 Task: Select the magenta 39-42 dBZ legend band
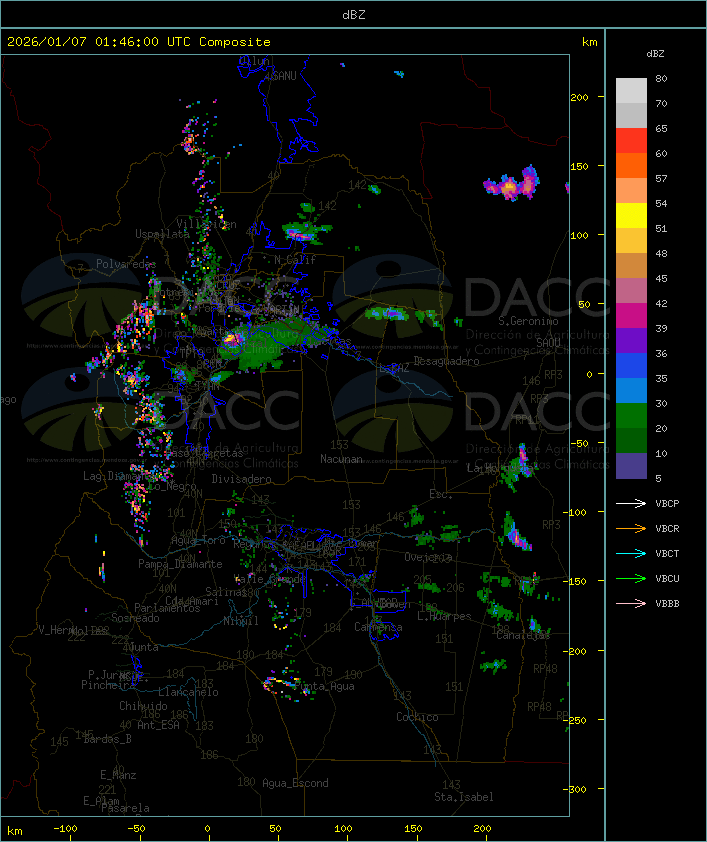coord(631,316)
